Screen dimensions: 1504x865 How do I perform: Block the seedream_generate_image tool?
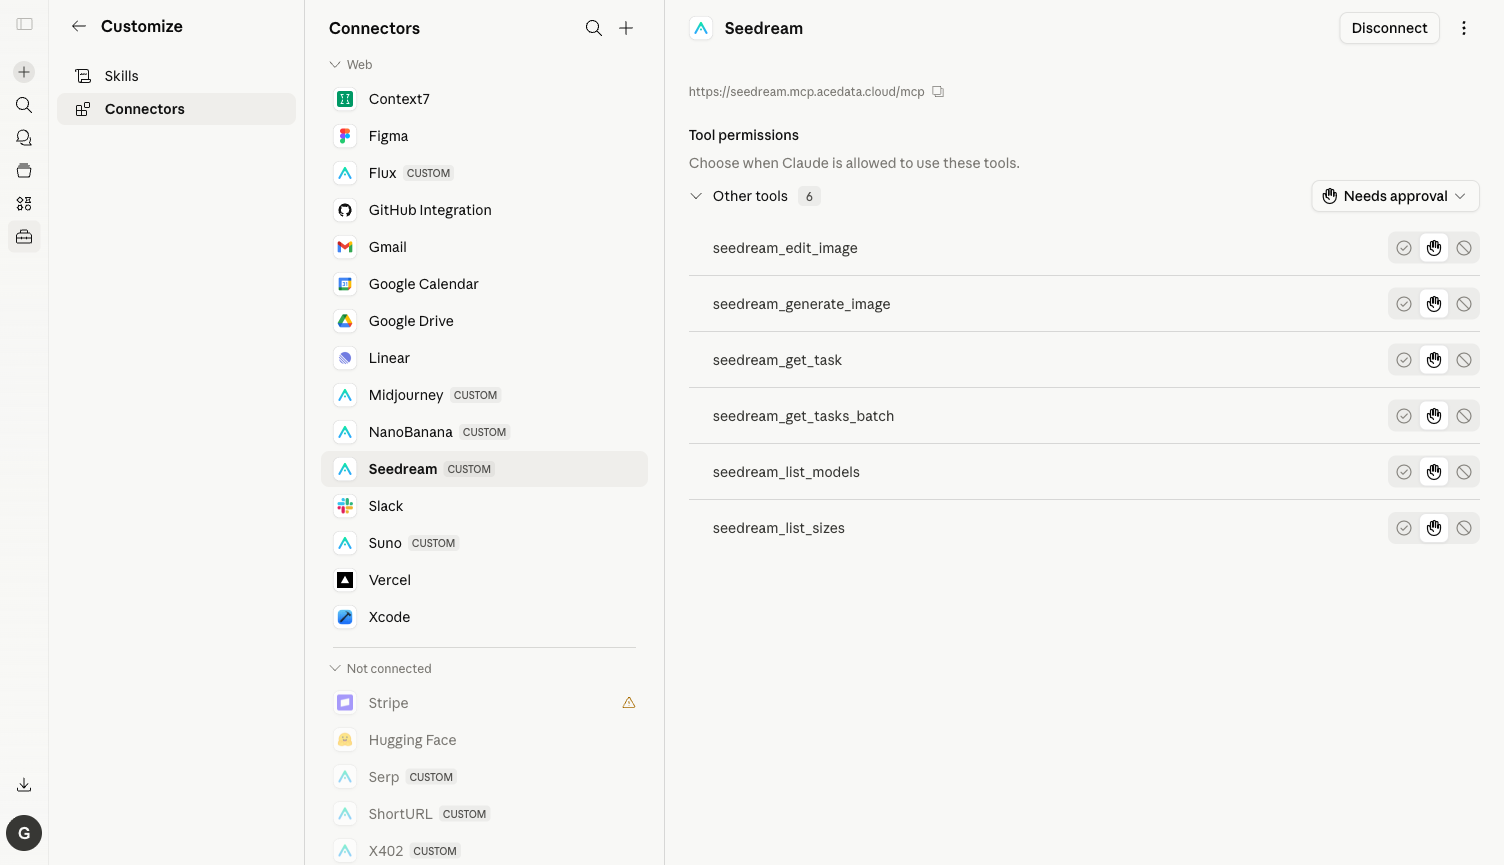pyautogui.click(x=1464, y=304)
